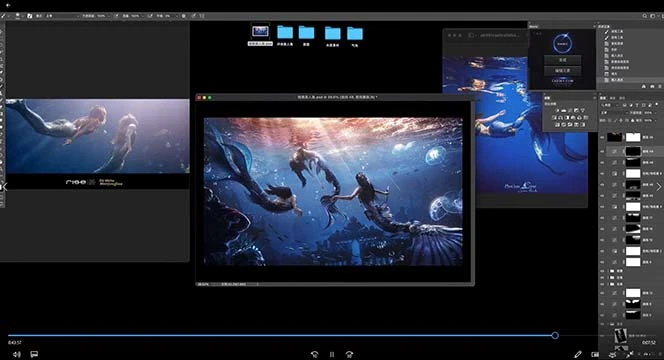
Task: Open the brush opacity dropdown
Action: [x=103, y=16]
